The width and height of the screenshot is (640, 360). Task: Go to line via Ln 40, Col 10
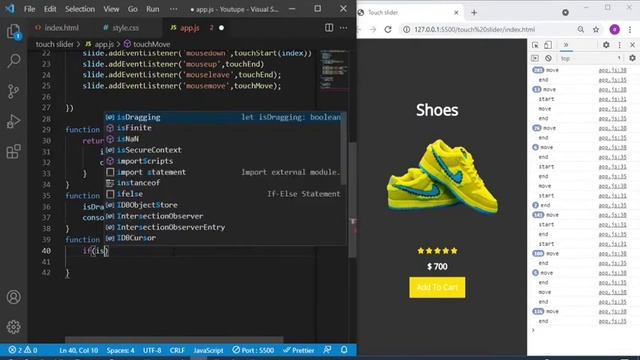click(79, 350)
